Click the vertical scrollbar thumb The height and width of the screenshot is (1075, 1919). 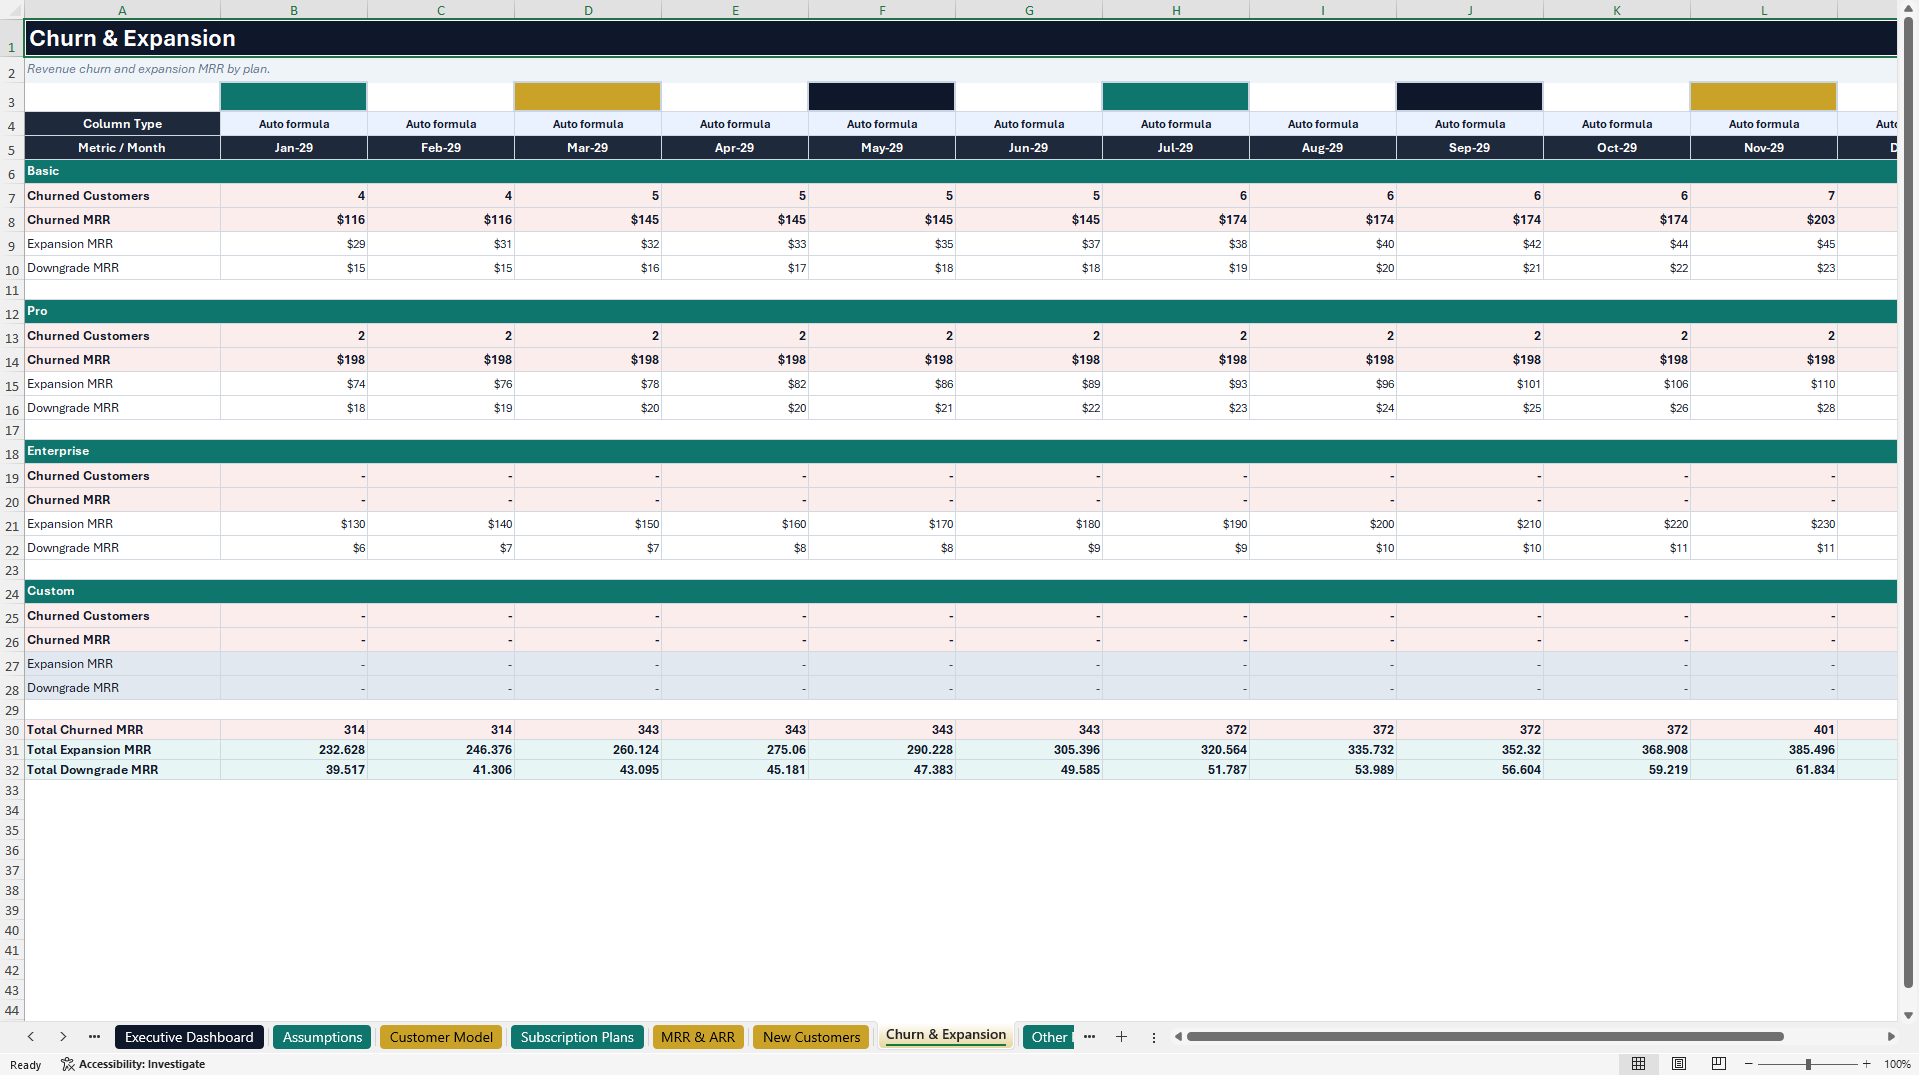point(1908,502)
